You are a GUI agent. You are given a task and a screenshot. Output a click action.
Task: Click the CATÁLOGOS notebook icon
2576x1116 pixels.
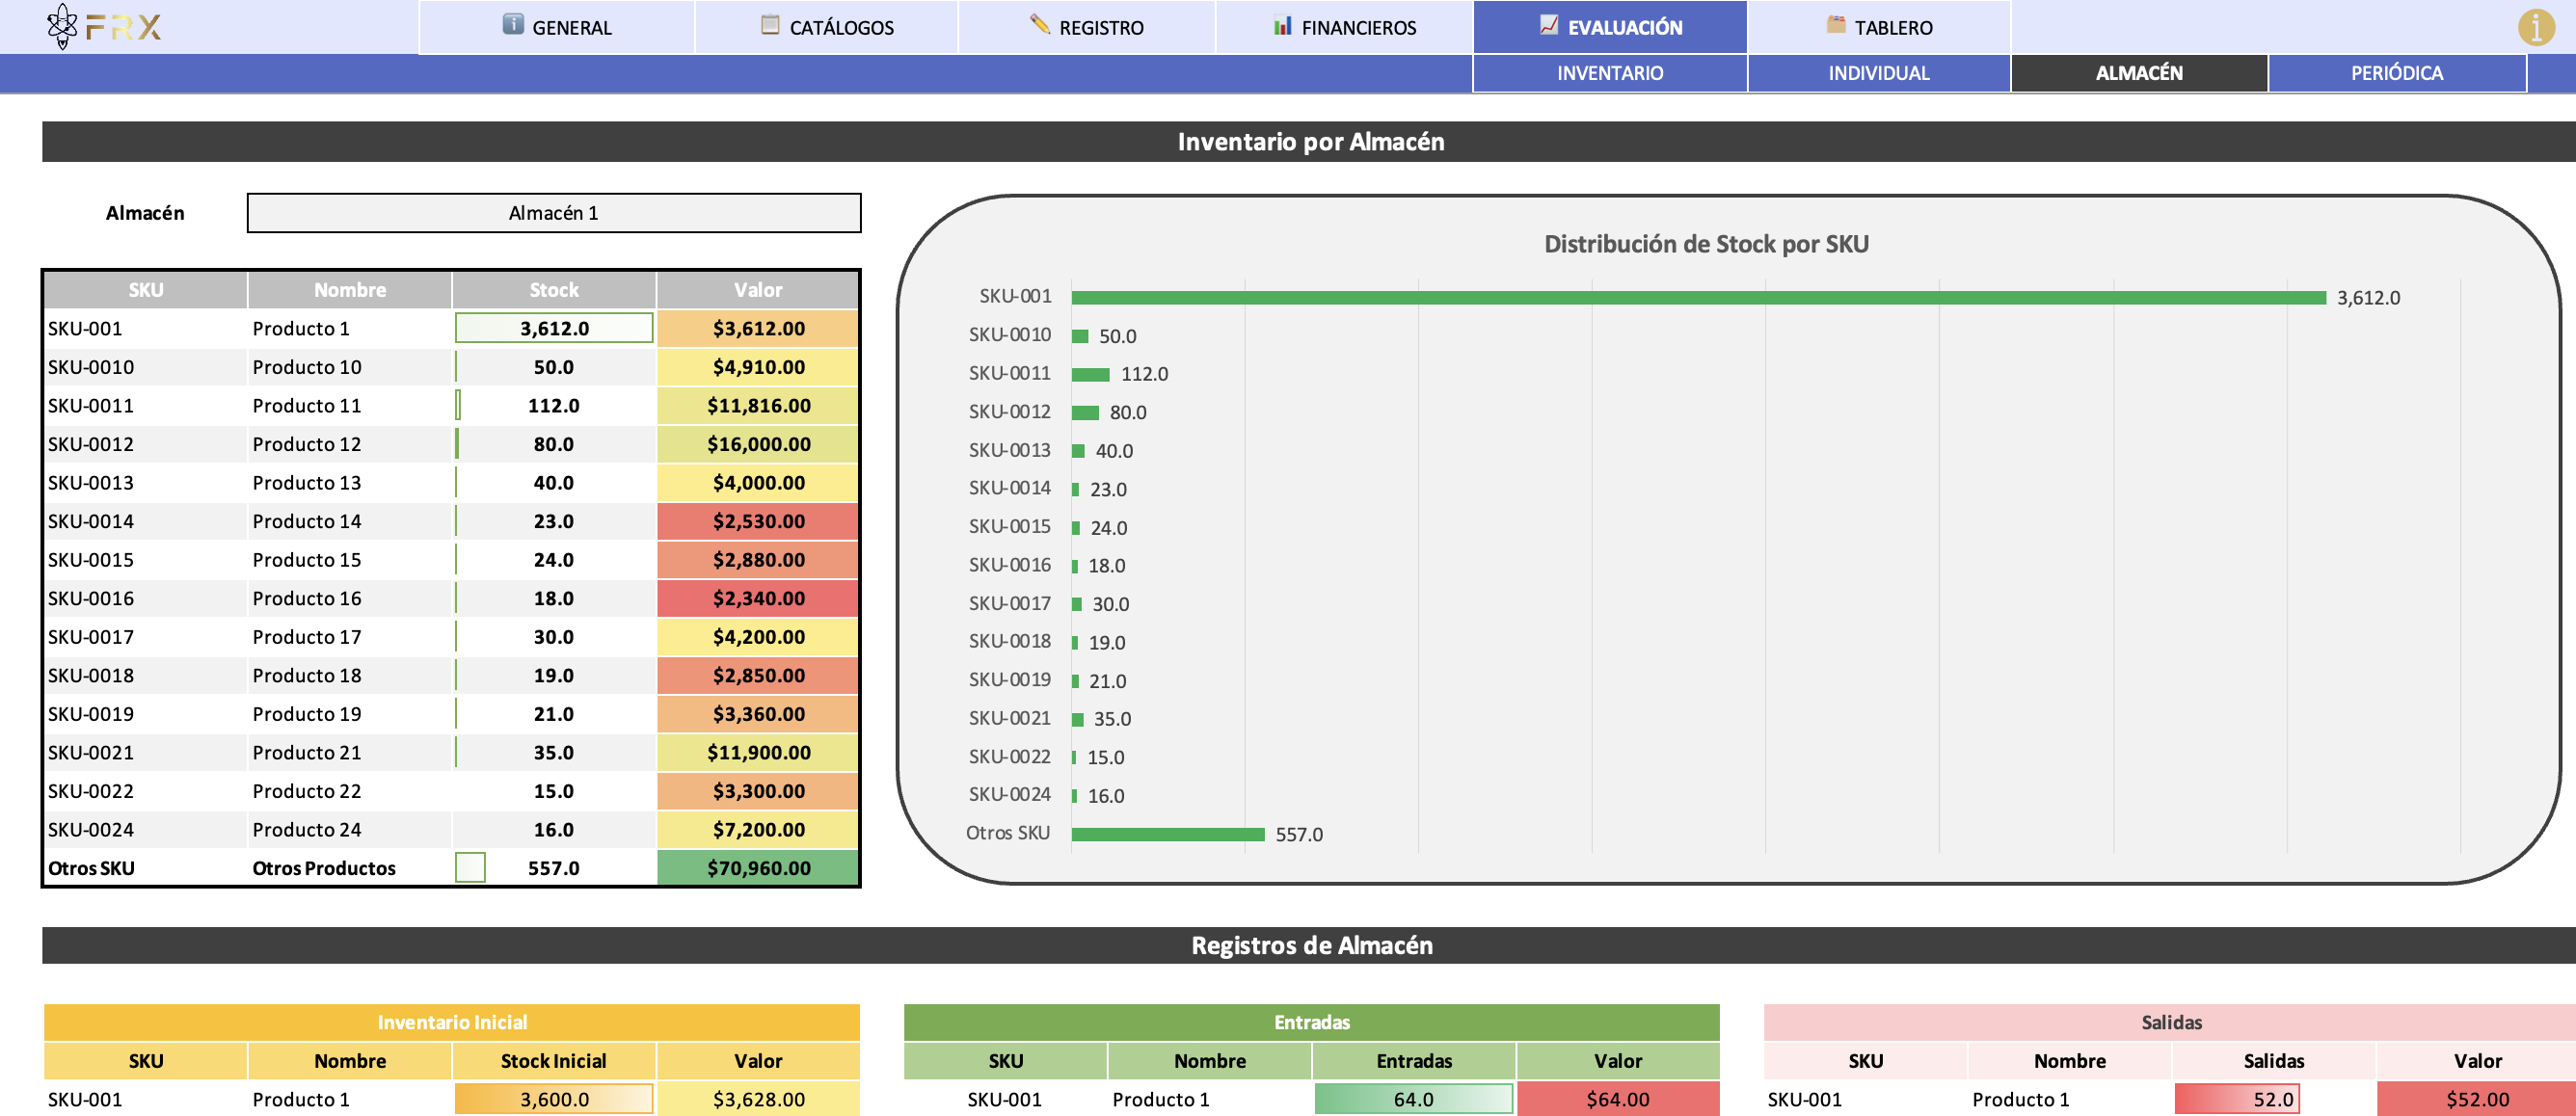770,24
